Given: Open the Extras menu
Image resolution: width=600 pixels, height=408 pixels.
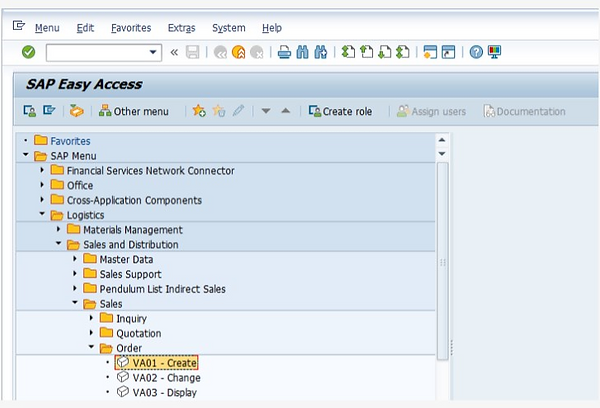Looking at the screenshot, I should click(x=181, y=28).
